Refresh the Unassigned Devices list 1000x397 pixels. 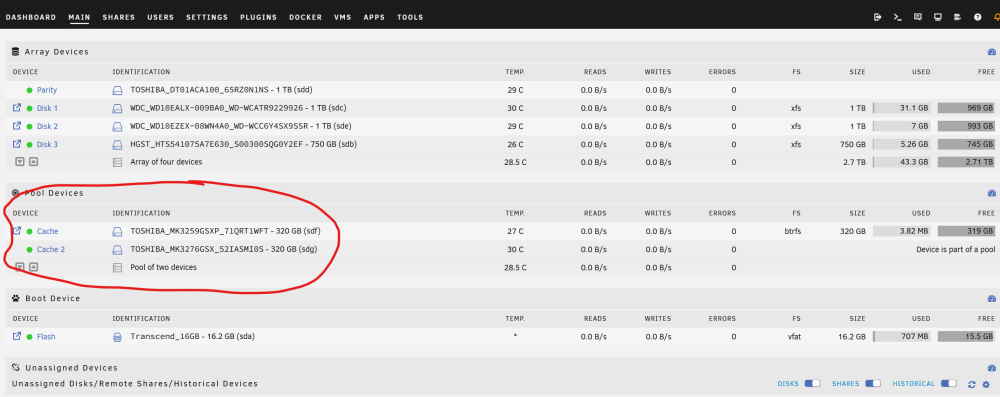[x=972, y=384]
